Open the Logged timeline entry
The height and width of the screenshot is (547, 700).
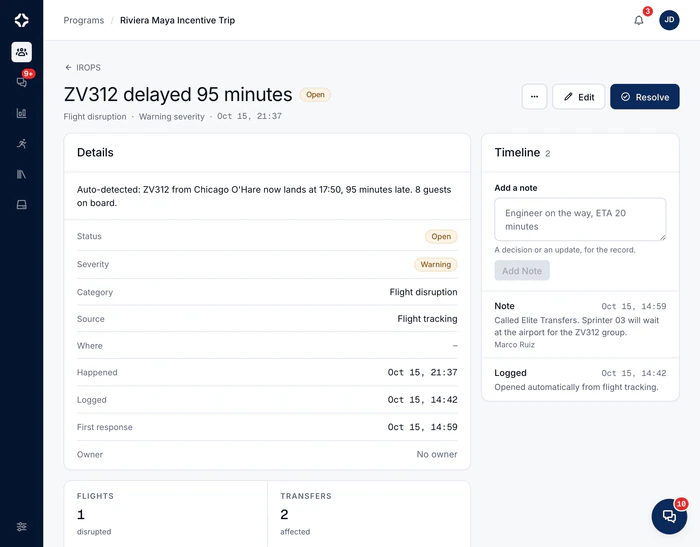pyautogui.click(x=580, y=380)
